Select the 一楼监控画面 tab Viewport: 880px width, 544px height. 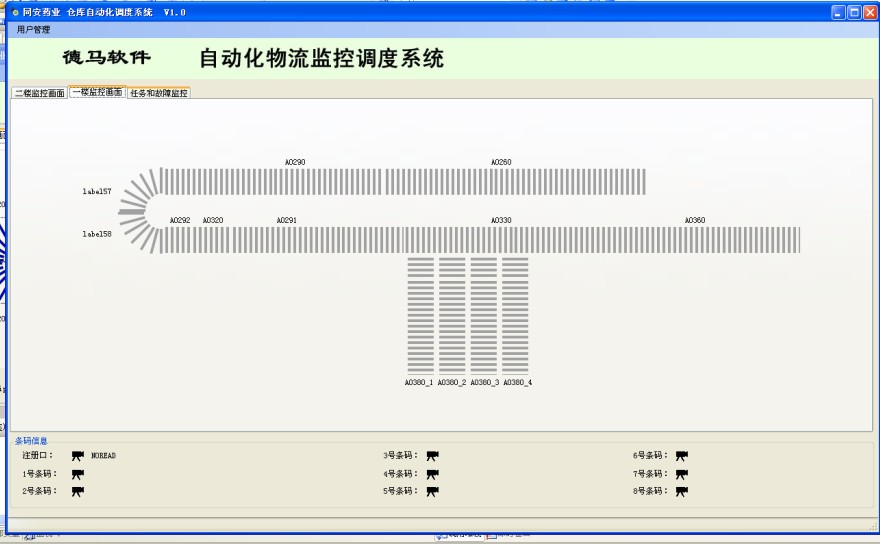pyautogui.click(x=97, y=92)
